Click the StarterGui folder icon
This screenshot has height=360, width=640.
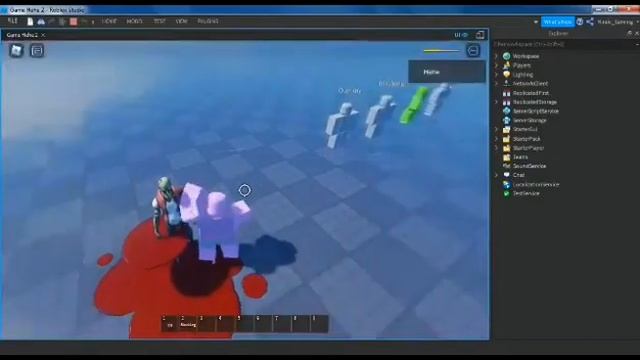pos(507,129)
